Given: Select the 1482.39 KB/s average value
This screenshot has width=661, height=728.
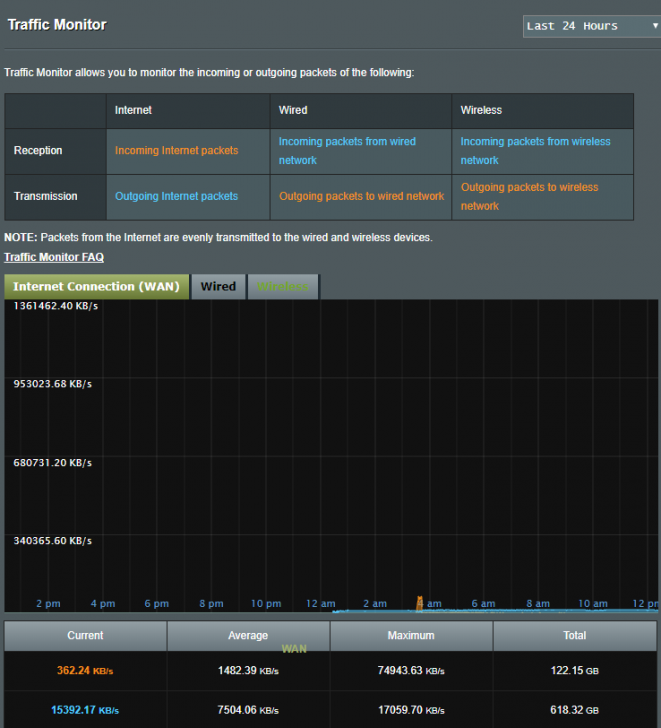Looking at the screenshot, I should point(248,670).
